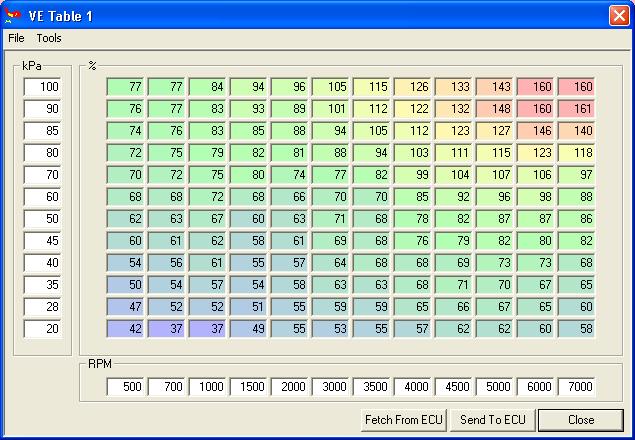Image resolution: width=635 pixels, height=440 pixels.
Task: Select VE cell 103 at 80 kPa, 4000 RPM
Action: pyautogui.click(x=412, y=153)
